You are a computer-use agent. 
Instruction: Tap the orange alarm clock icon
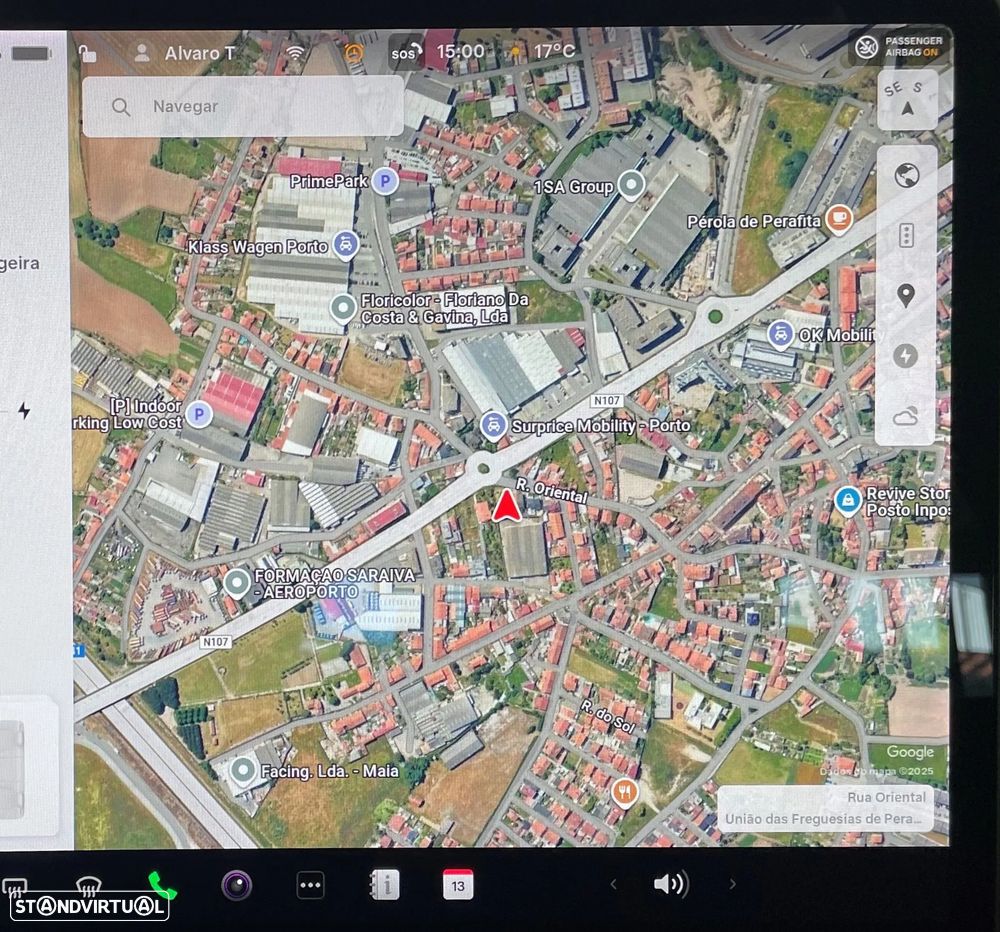point(353,52)
